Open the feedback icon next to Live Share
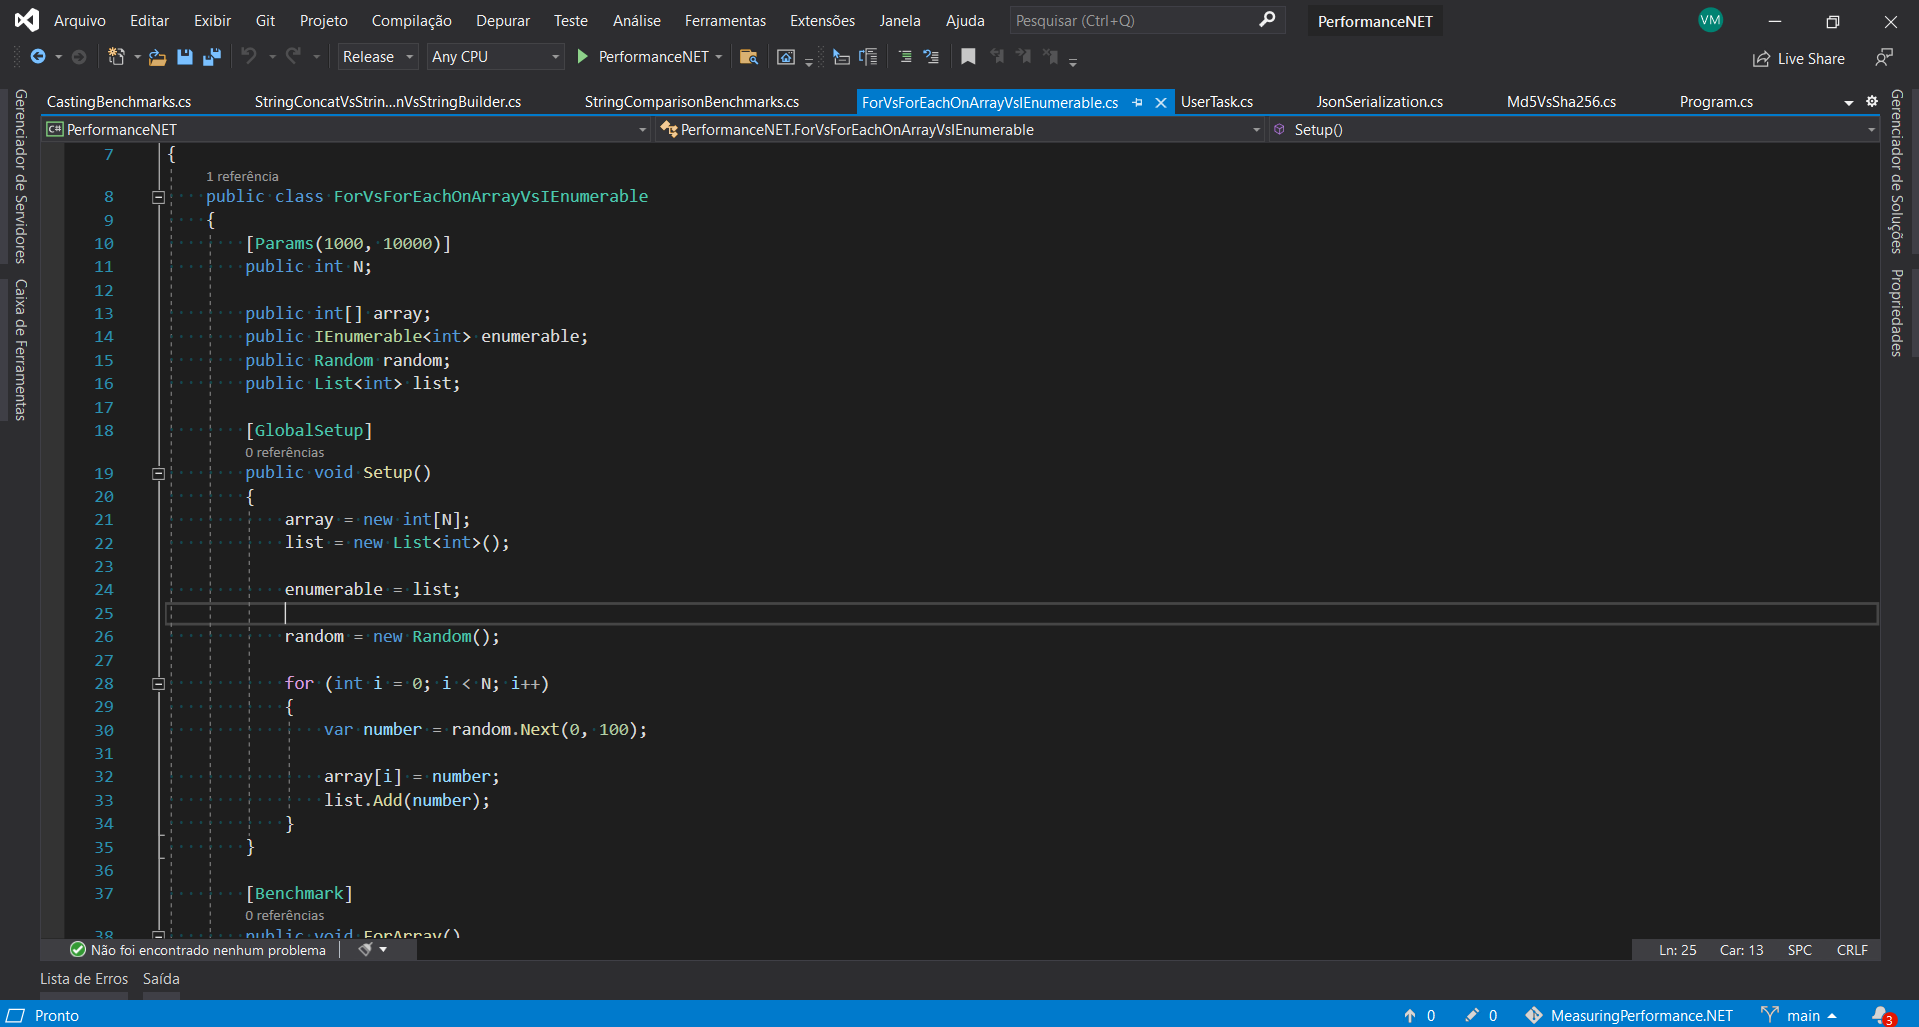 1884,58
